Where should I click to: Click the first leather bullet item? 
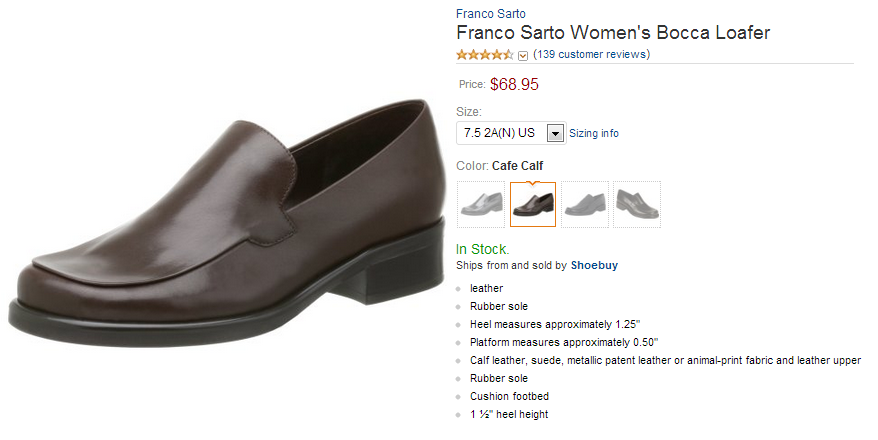486,288
